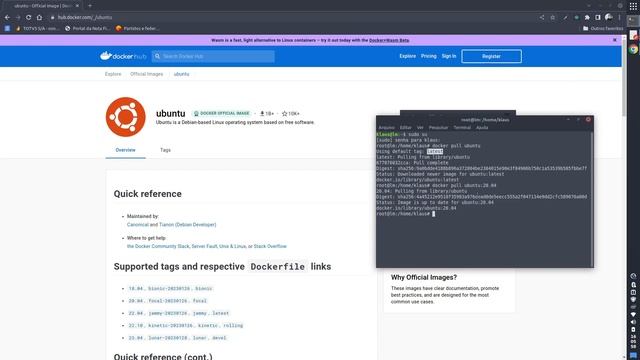Open the 22.04 jammy latest Dockerfile link

coord(179,313)
